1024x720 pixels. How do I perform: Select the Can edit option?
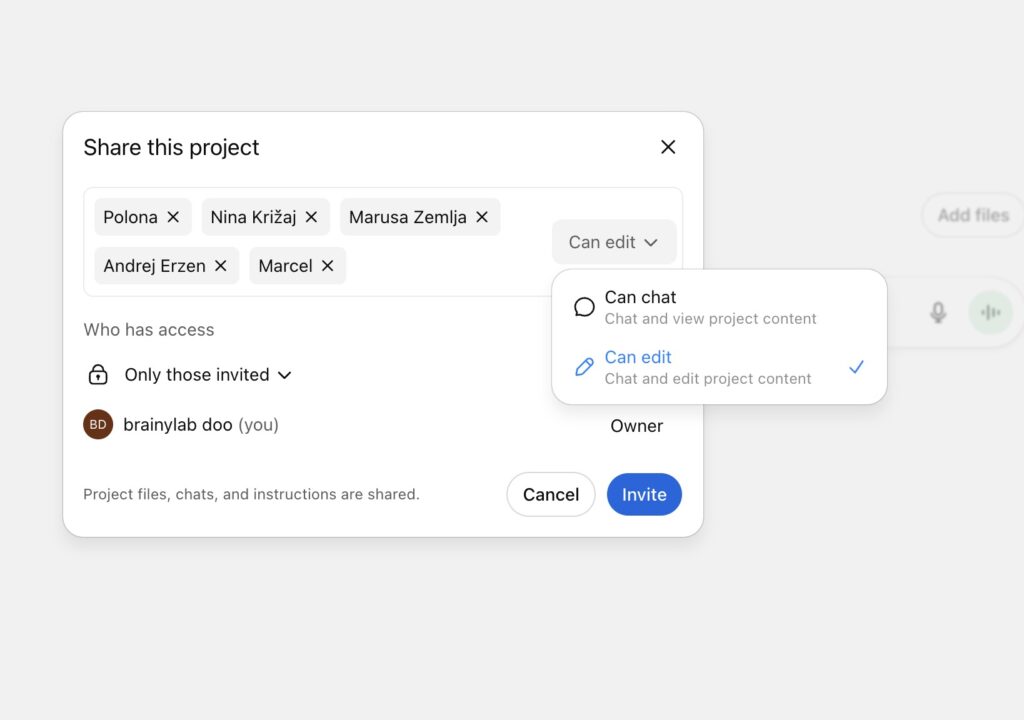pos(710,367)
